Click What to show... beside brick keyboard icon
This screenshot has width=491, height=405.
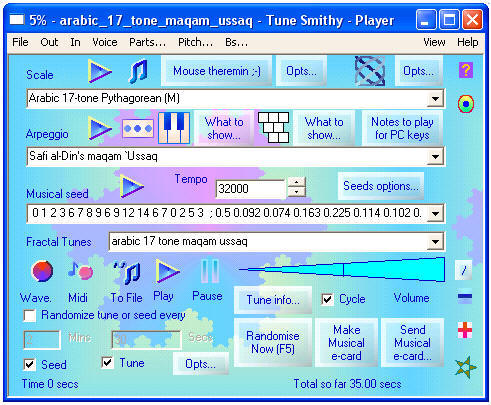pos(324,128)
